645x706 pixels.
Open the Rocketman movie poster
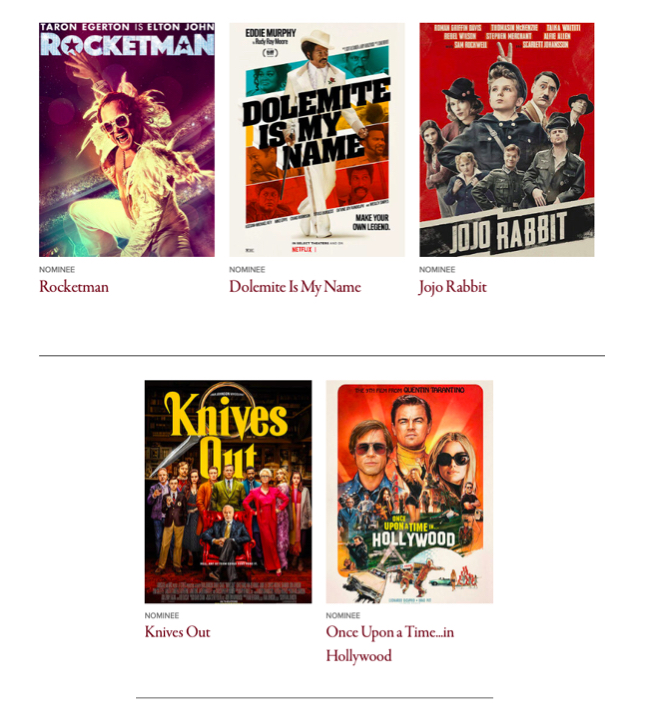126,140
